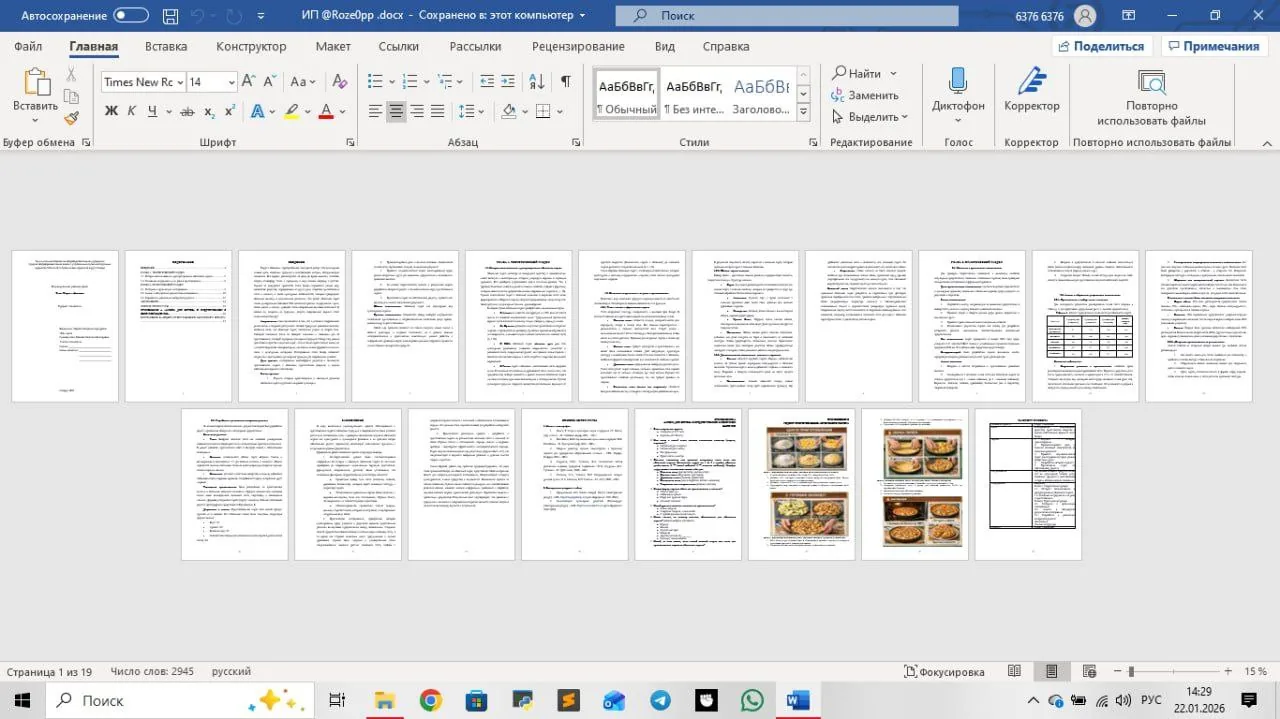Click the Save diskette icon
The width and height of the screenshot is (1280, 719).
pyautogui.click(x=171, y=16)
